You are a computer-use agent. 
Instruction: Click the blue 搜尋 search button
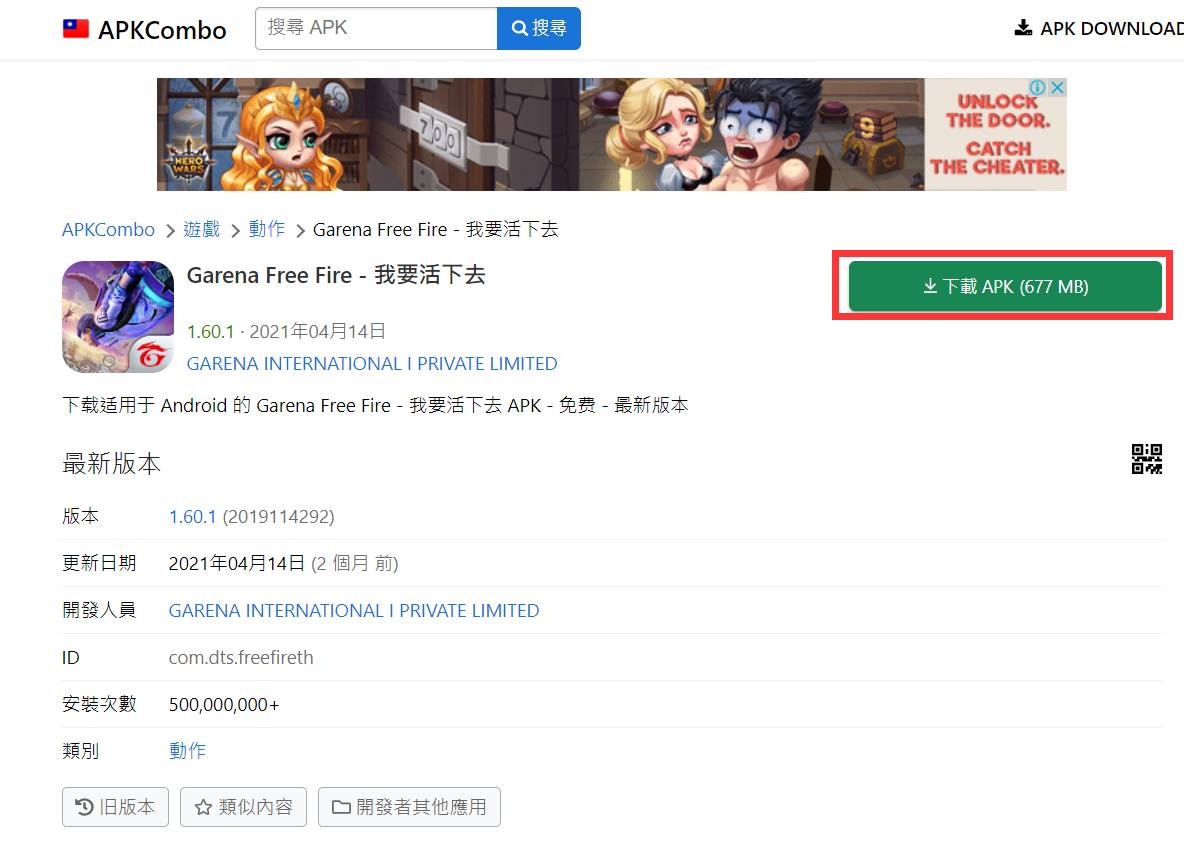[x=538, y=29]
